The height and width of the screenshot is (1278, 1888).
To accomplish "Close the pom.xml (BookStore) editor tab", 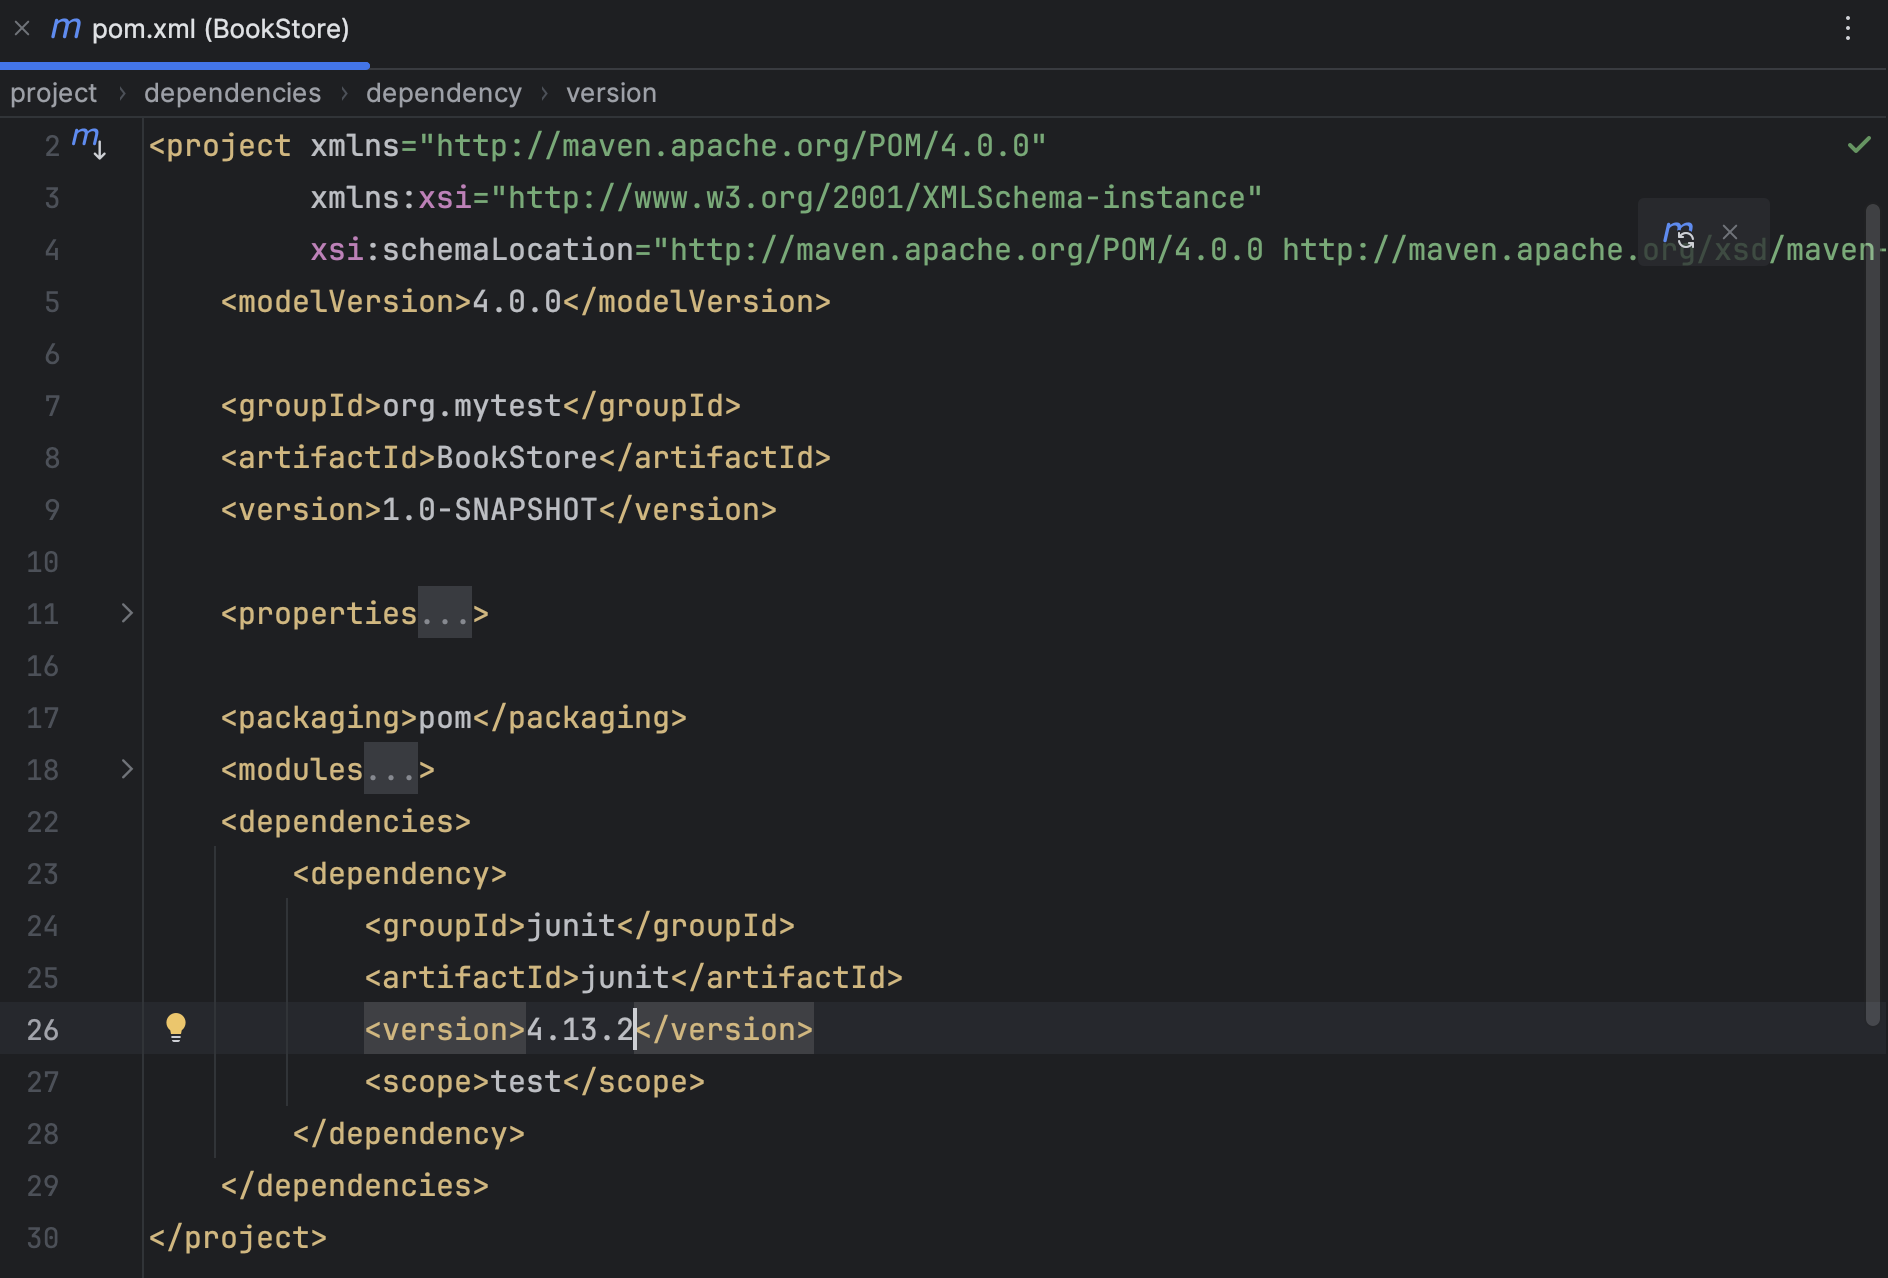I will click(22, 28).
